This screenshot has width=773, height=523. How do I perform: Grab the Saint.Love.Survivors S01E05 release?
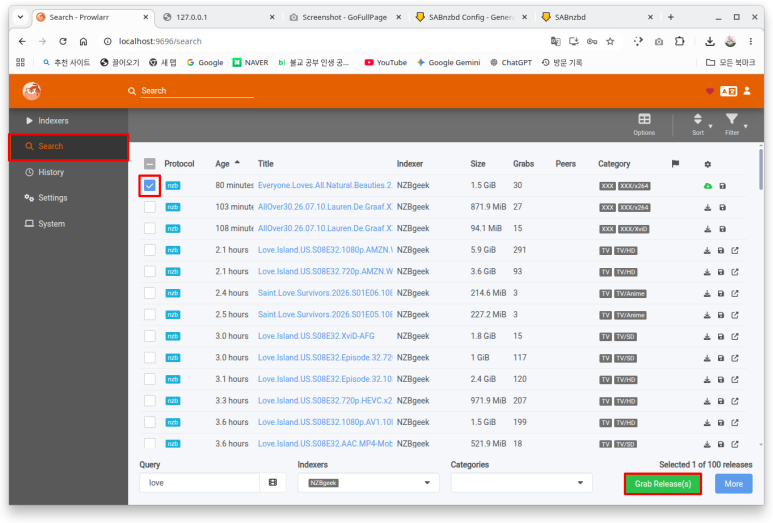tap(707, 315)
